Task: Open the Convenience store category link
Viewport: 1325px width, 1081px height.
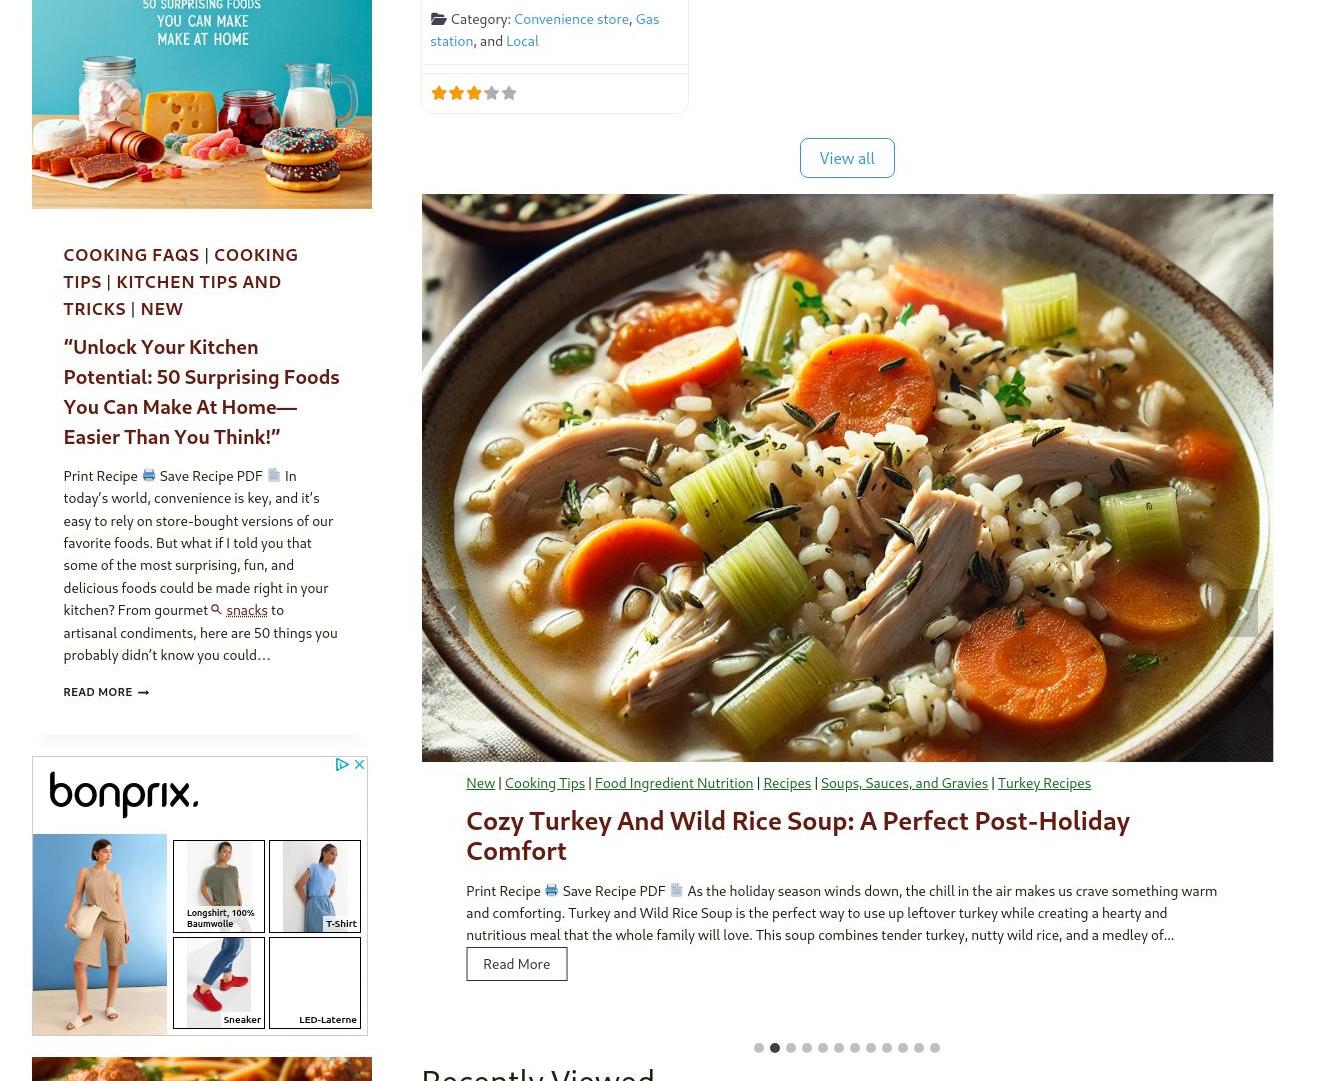Action: click(571, 18)
